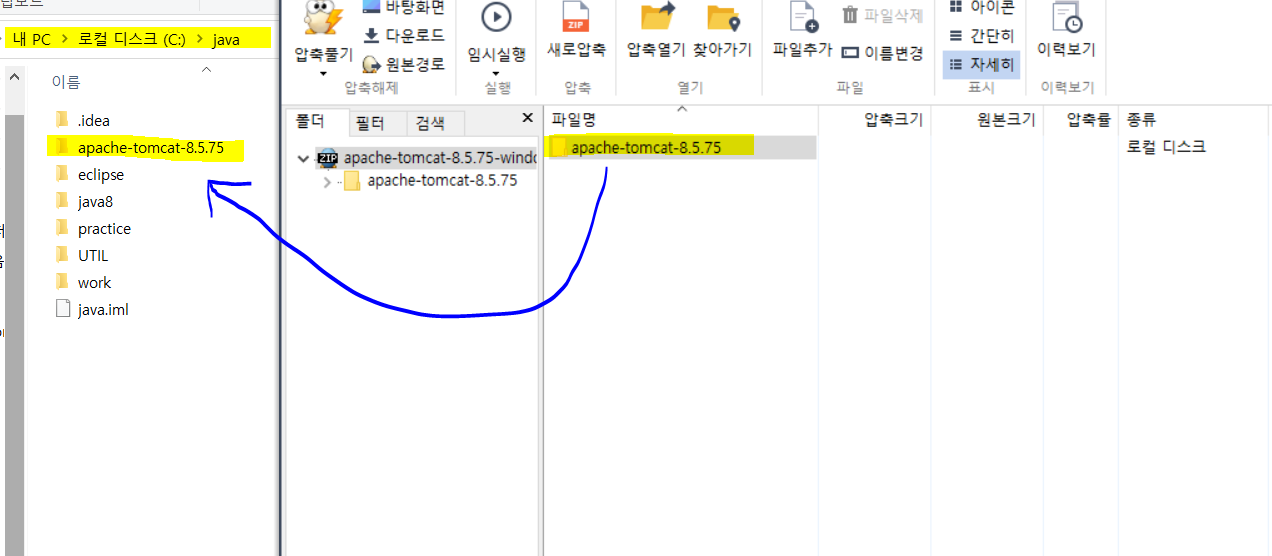
Task: Extract to 다운로드 folder
Action: [403, 36]
